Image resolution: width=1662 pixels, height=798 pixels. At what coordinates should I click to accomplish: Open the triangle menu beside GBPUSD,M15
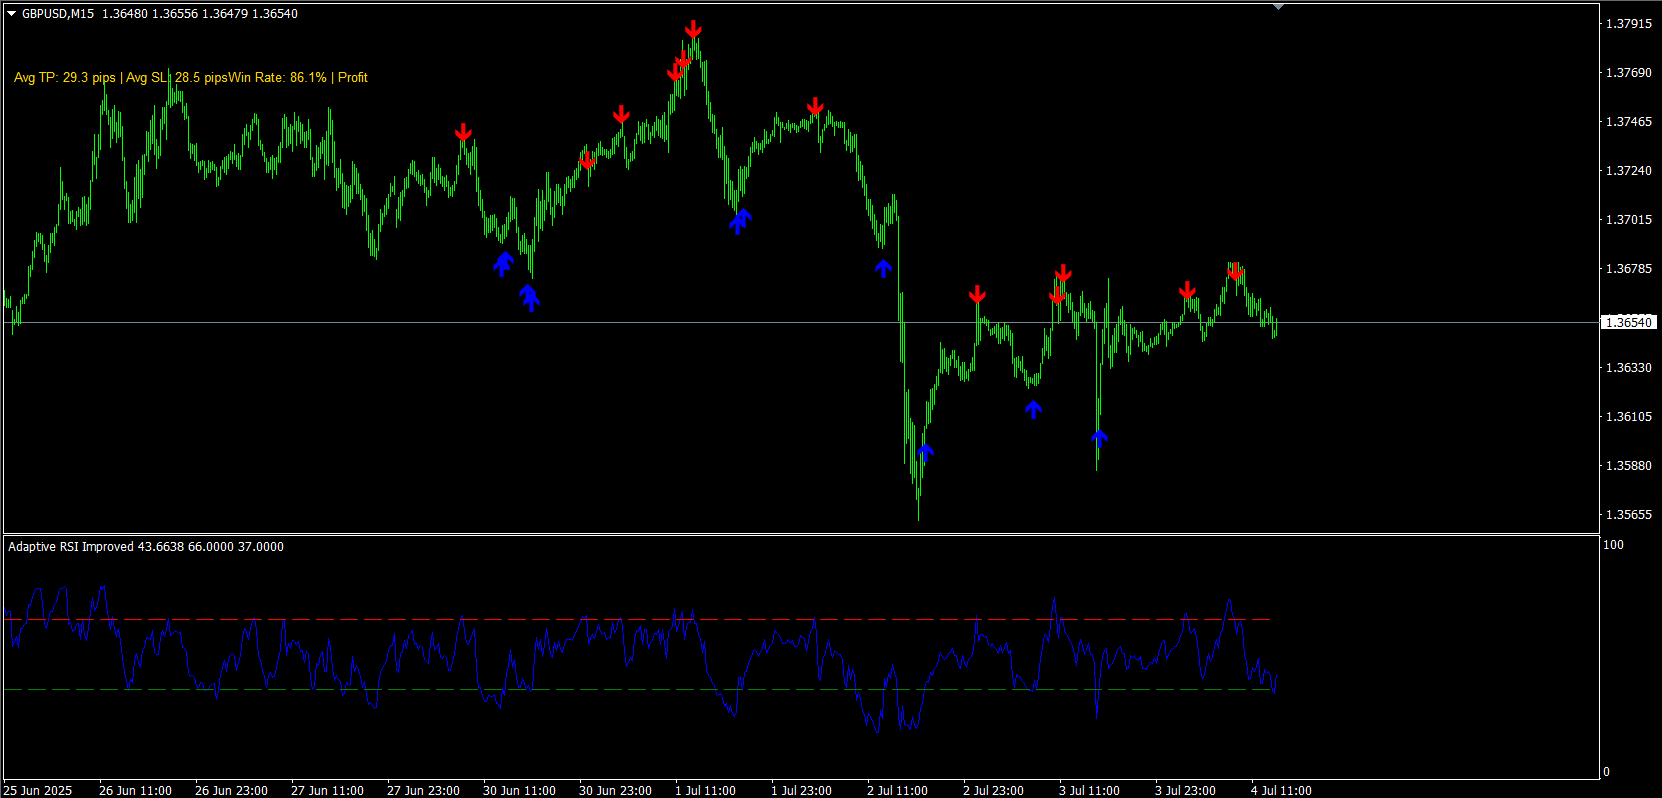point(12,14)
